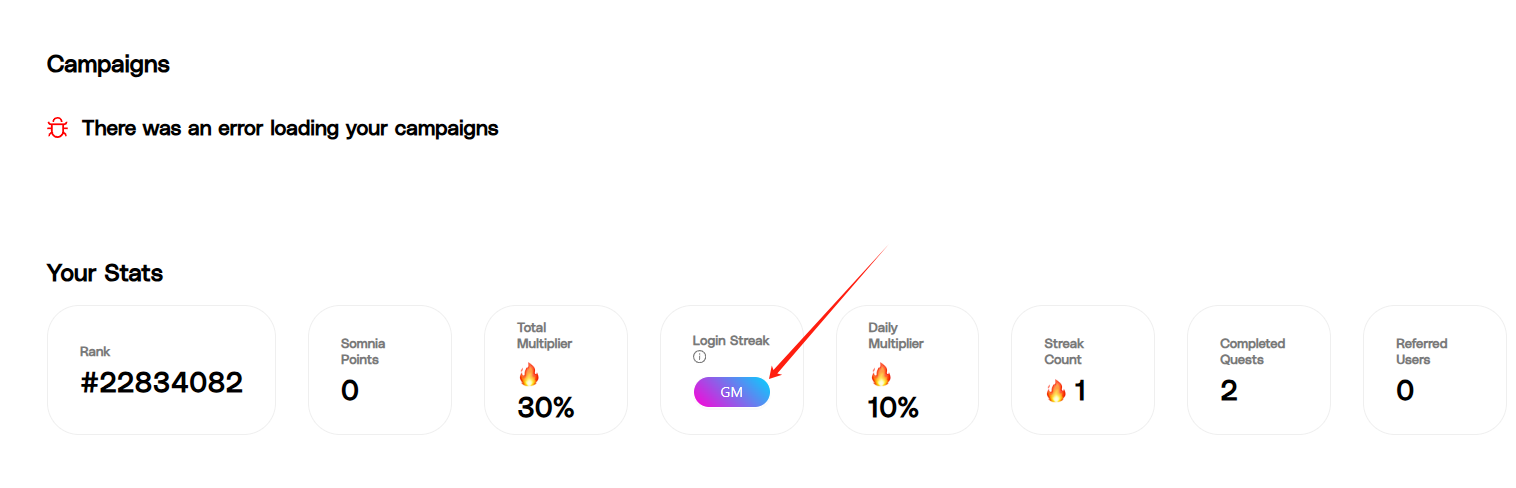Click the red bug error icon

point(58,128)
